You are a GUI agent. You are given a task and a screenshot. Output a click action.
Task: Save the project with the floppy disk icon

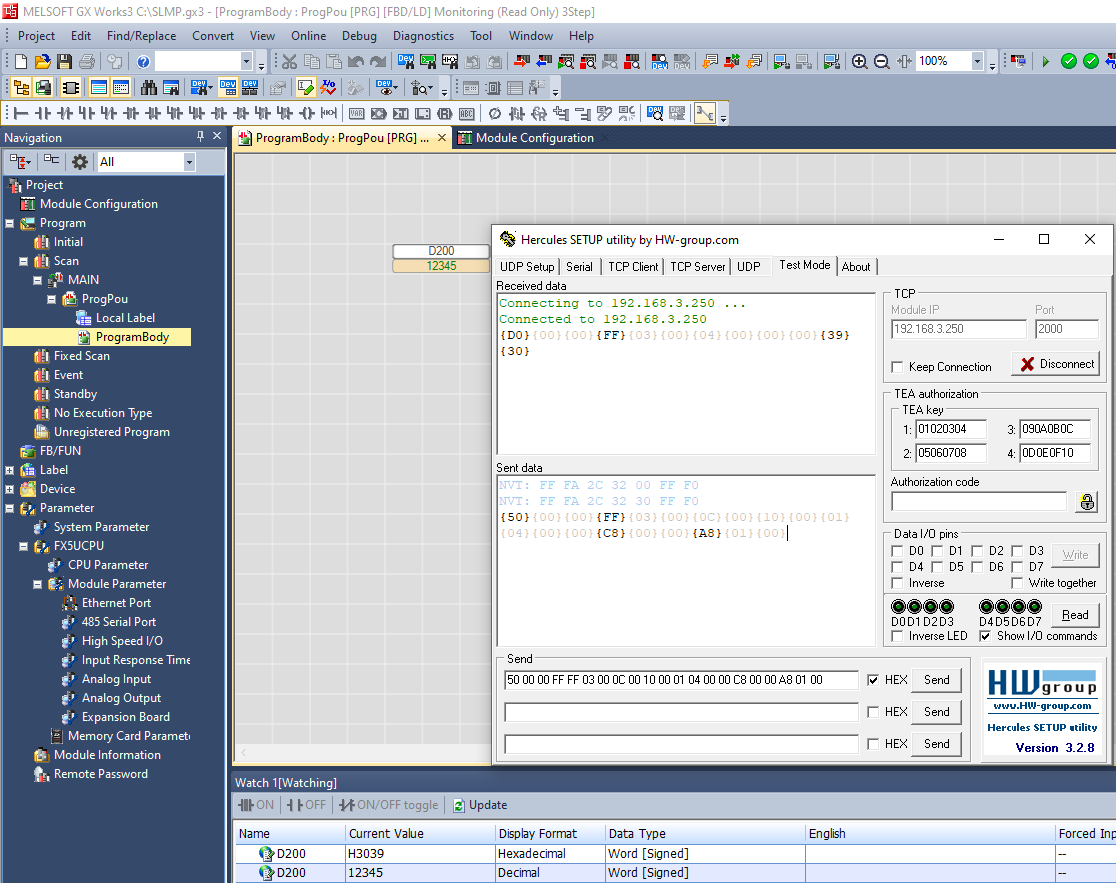[x=64, y=62]
